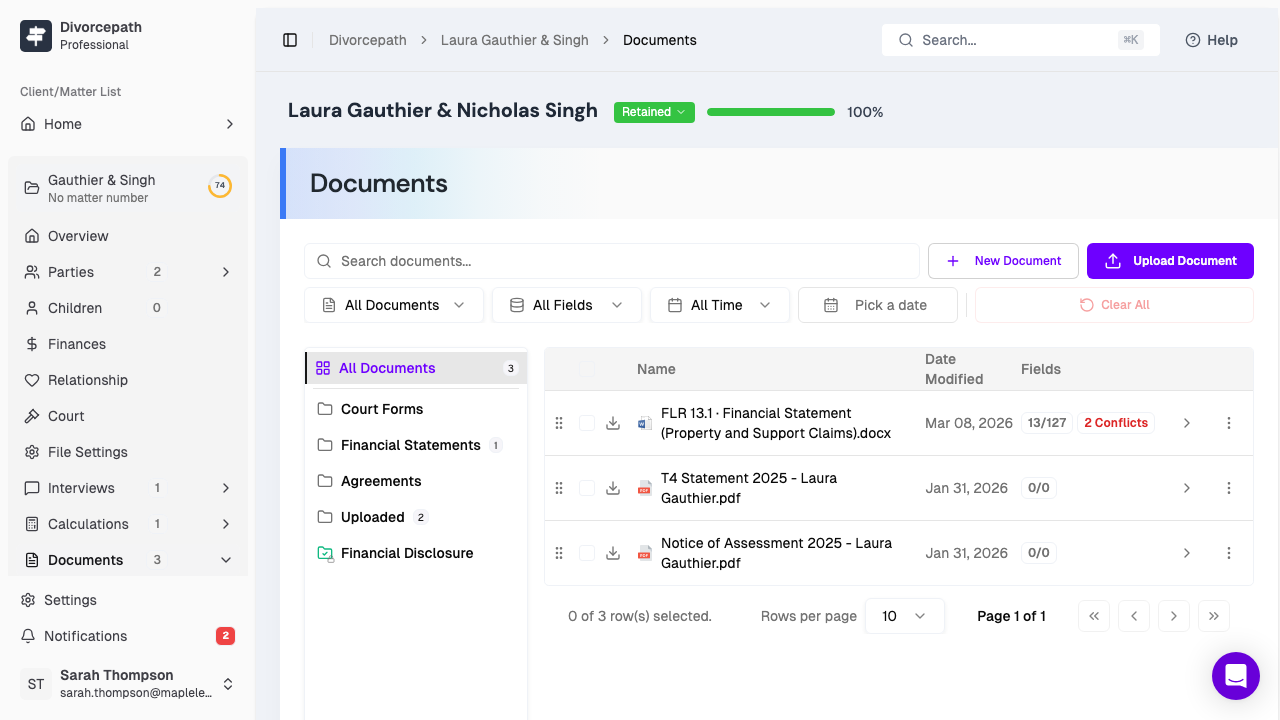Download the T4 Statement 2025 file
This screenshot has width=1280, height=720.
[613, 488]
